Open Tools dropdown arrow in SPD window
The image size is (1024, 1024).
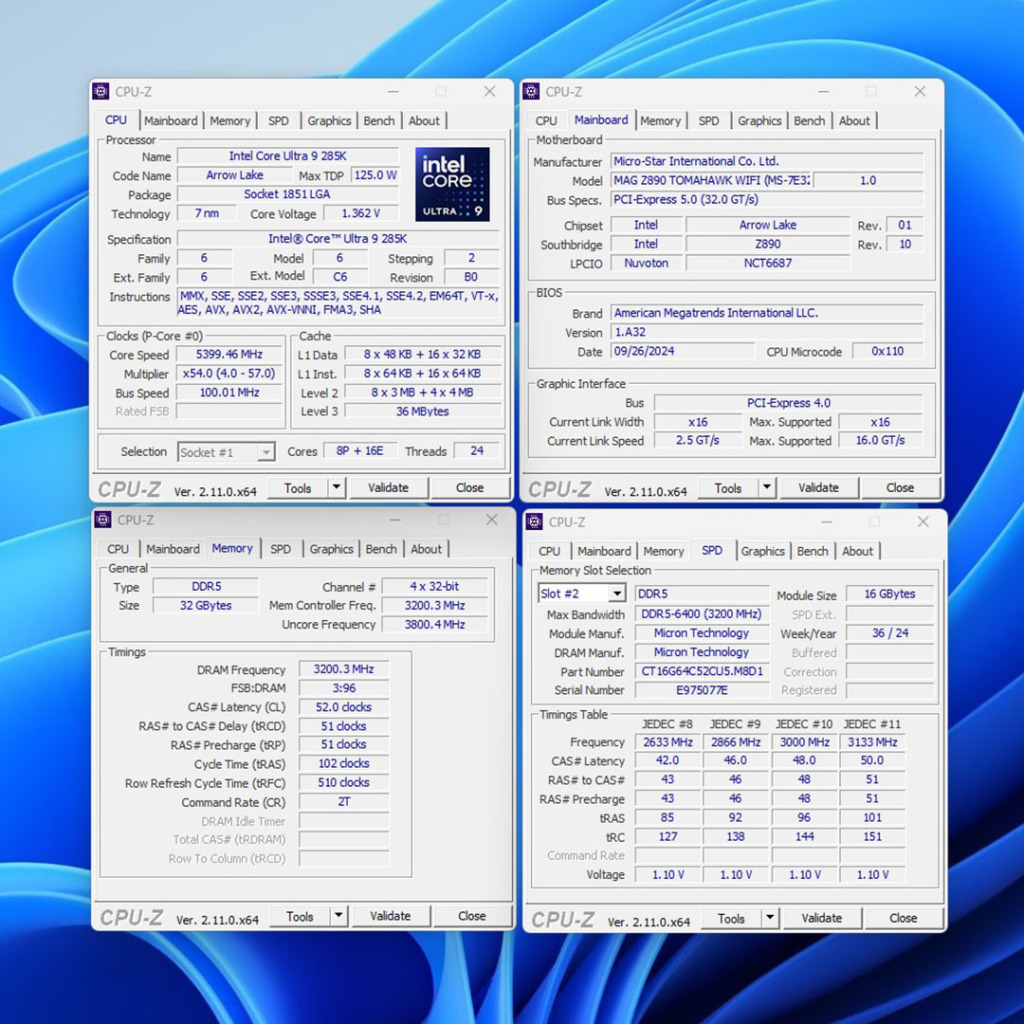click(770, 918)
